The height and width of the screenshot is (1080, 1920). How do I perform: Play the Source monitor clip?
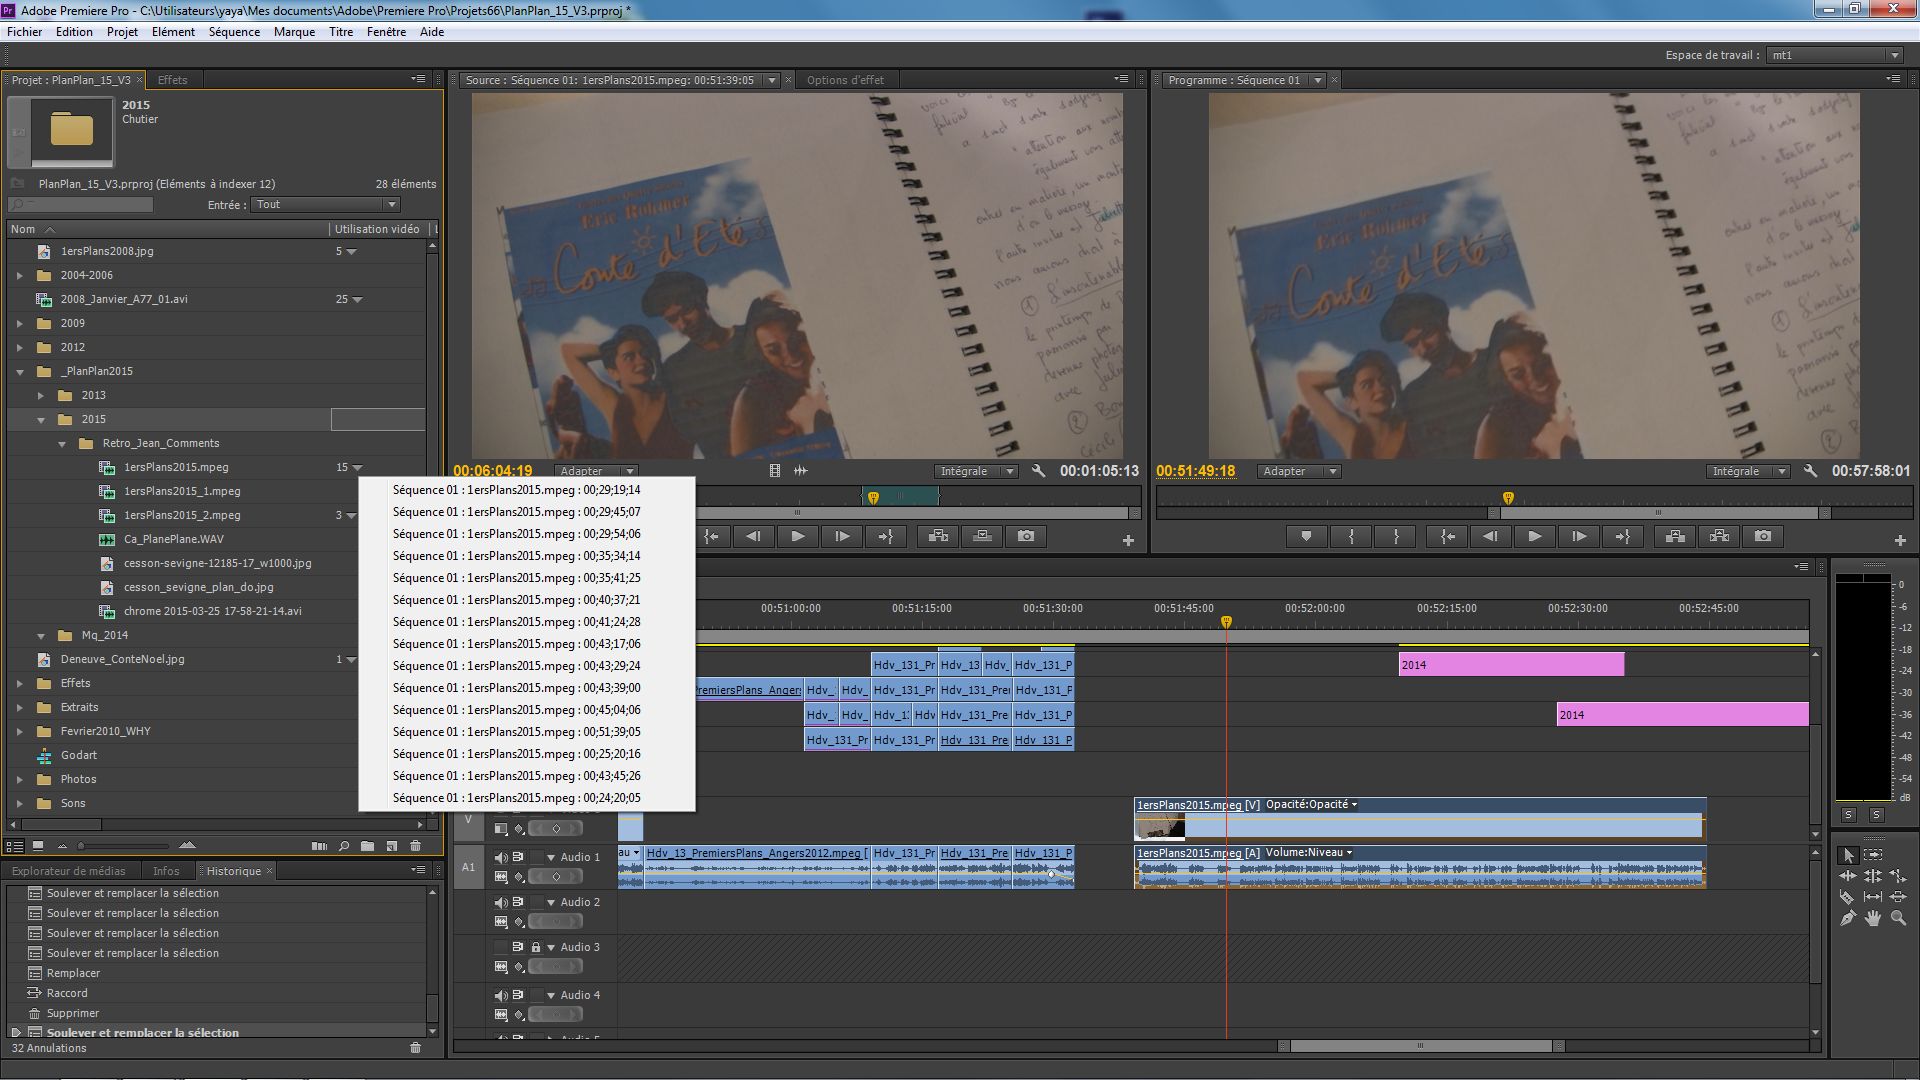tap(797, 536)
